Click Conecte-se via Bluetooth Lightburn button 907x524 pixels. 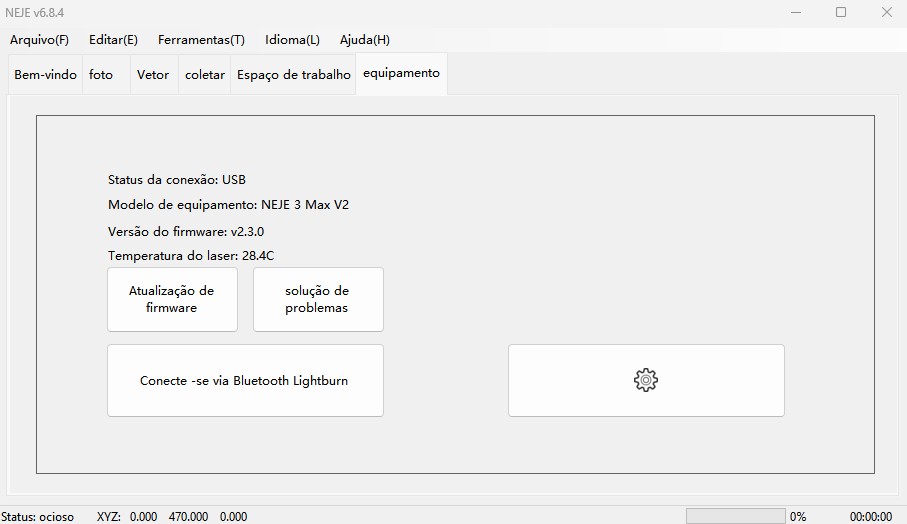[245, 381]
